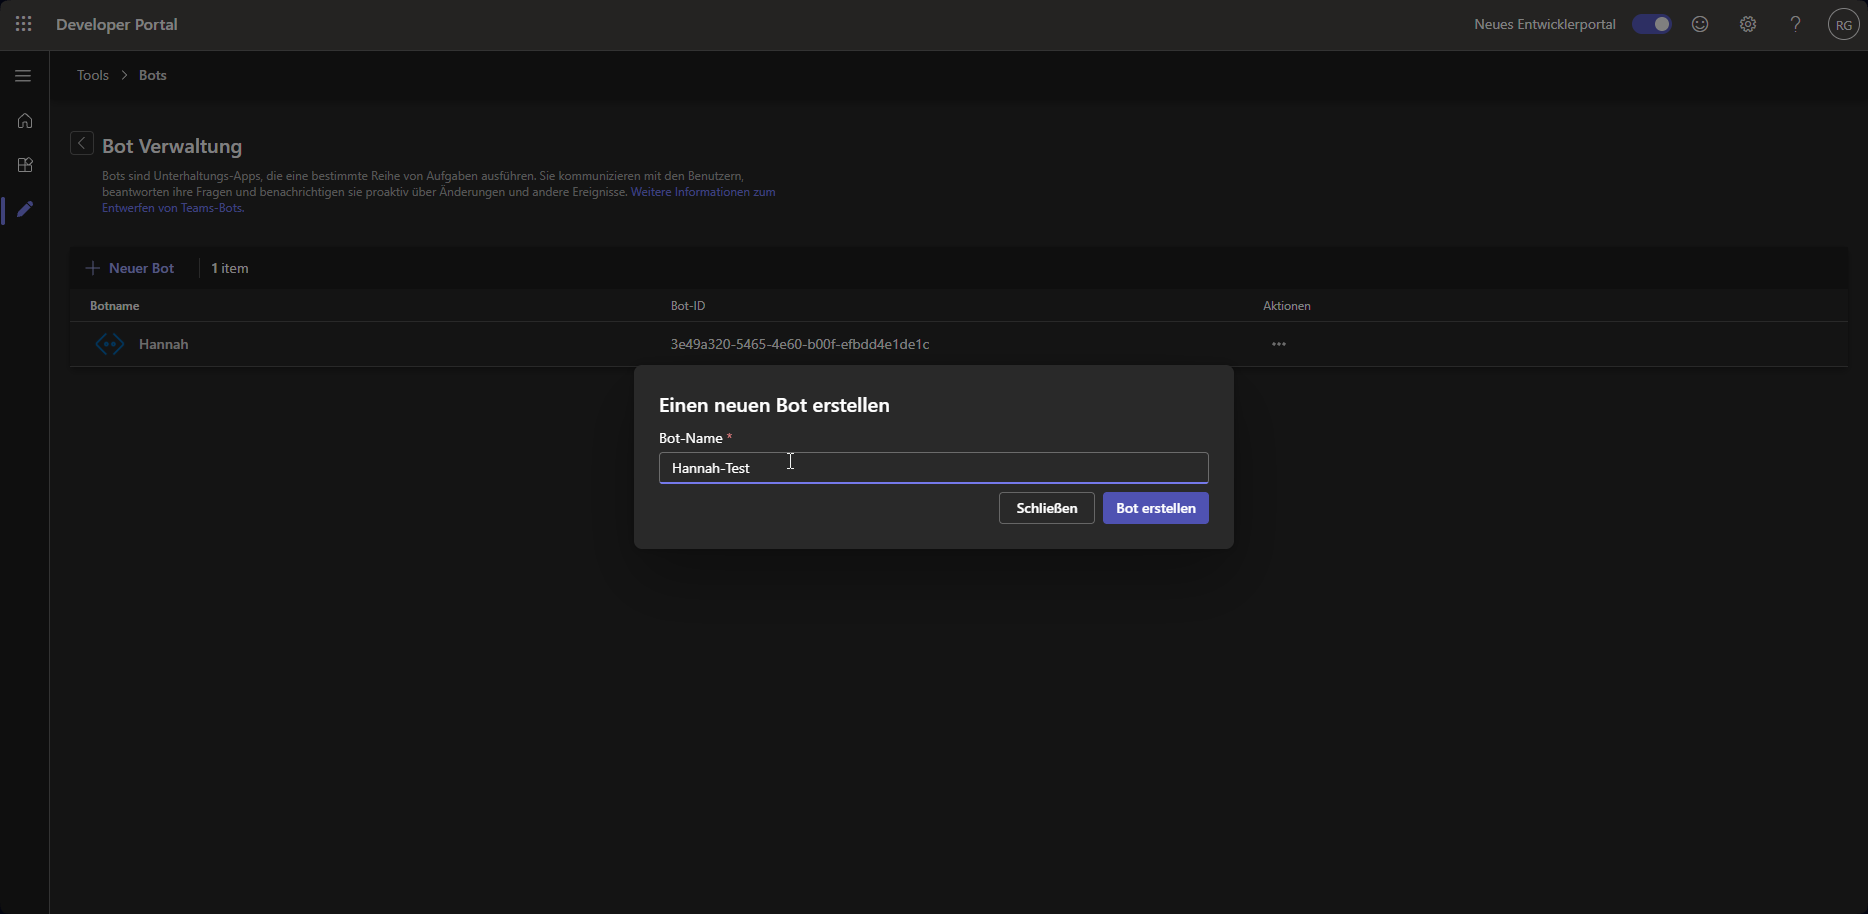Open the Weitere Informationen link
The image size is (1868, 914).
(x=703, y=192)
